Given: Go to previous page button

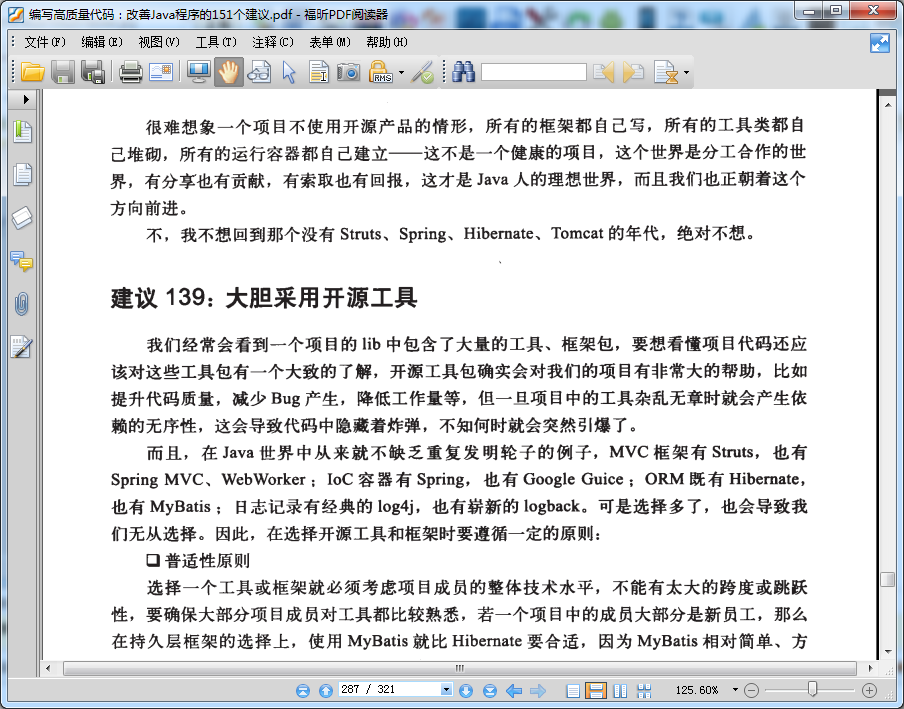Looking at the screenshot, I should 326,691.
